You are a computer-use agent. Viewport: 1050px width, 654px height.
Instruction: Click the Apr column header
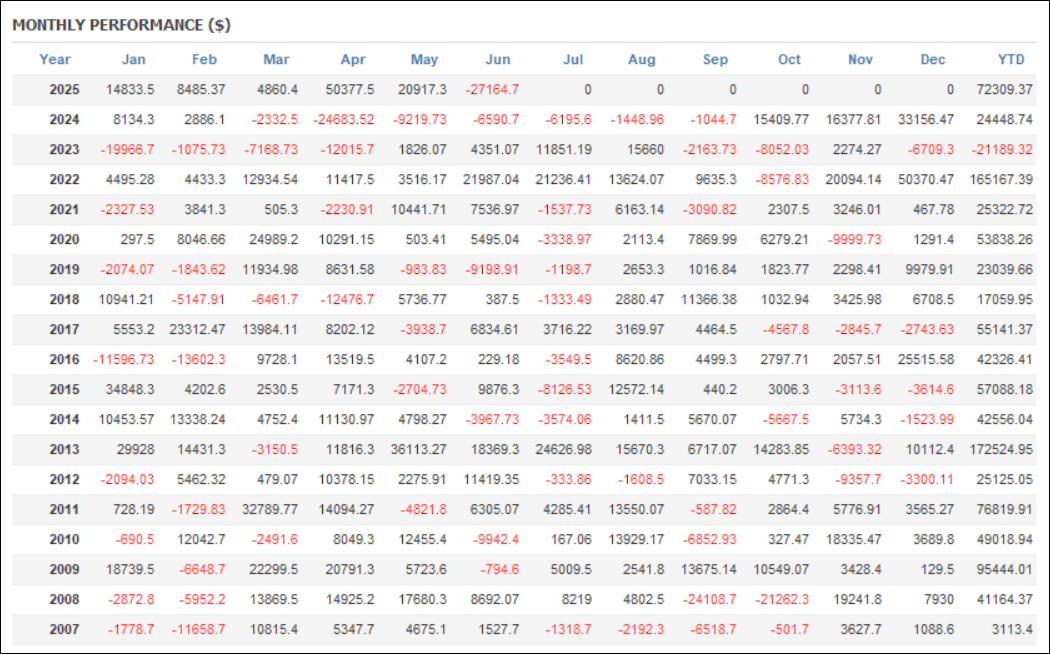coord(353,60)
